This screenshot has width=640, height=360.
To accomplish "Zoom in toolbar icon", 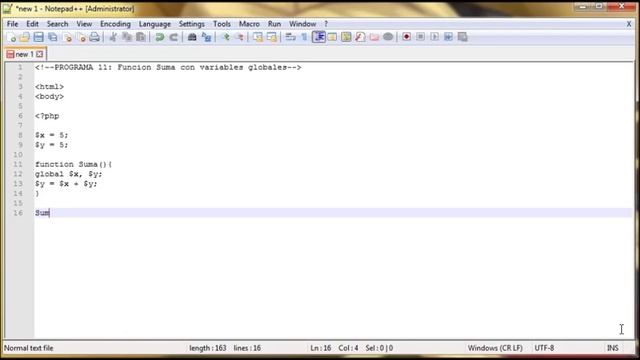I will (225, 38).
